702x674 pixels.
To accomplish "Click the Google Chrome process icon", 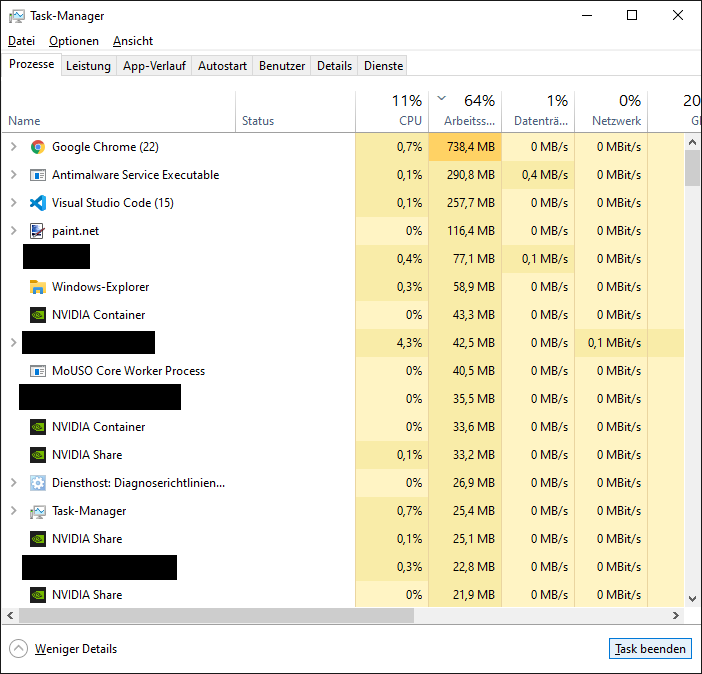I will [x=38, y=147].
